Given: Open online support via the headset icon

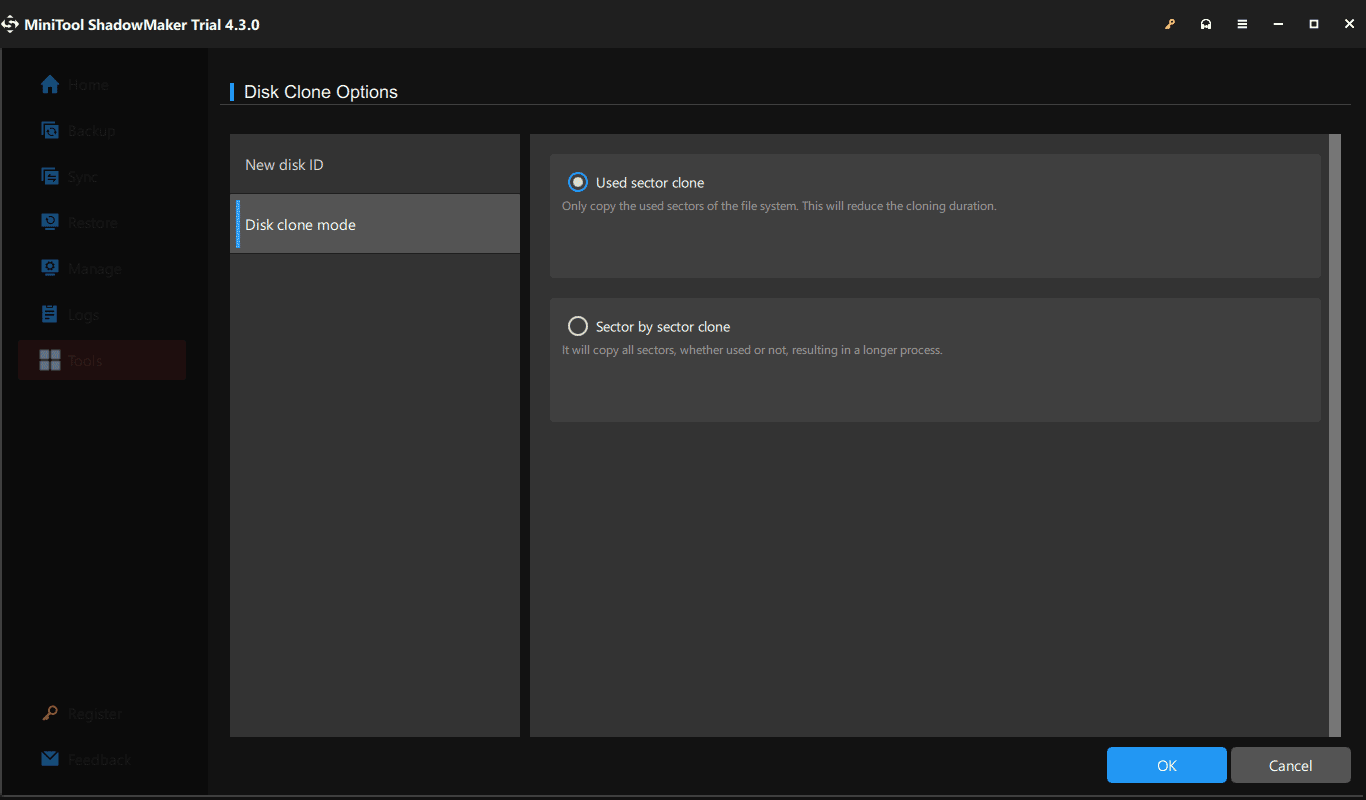Looking at the screenshot, I should (x=1206, y=23).
